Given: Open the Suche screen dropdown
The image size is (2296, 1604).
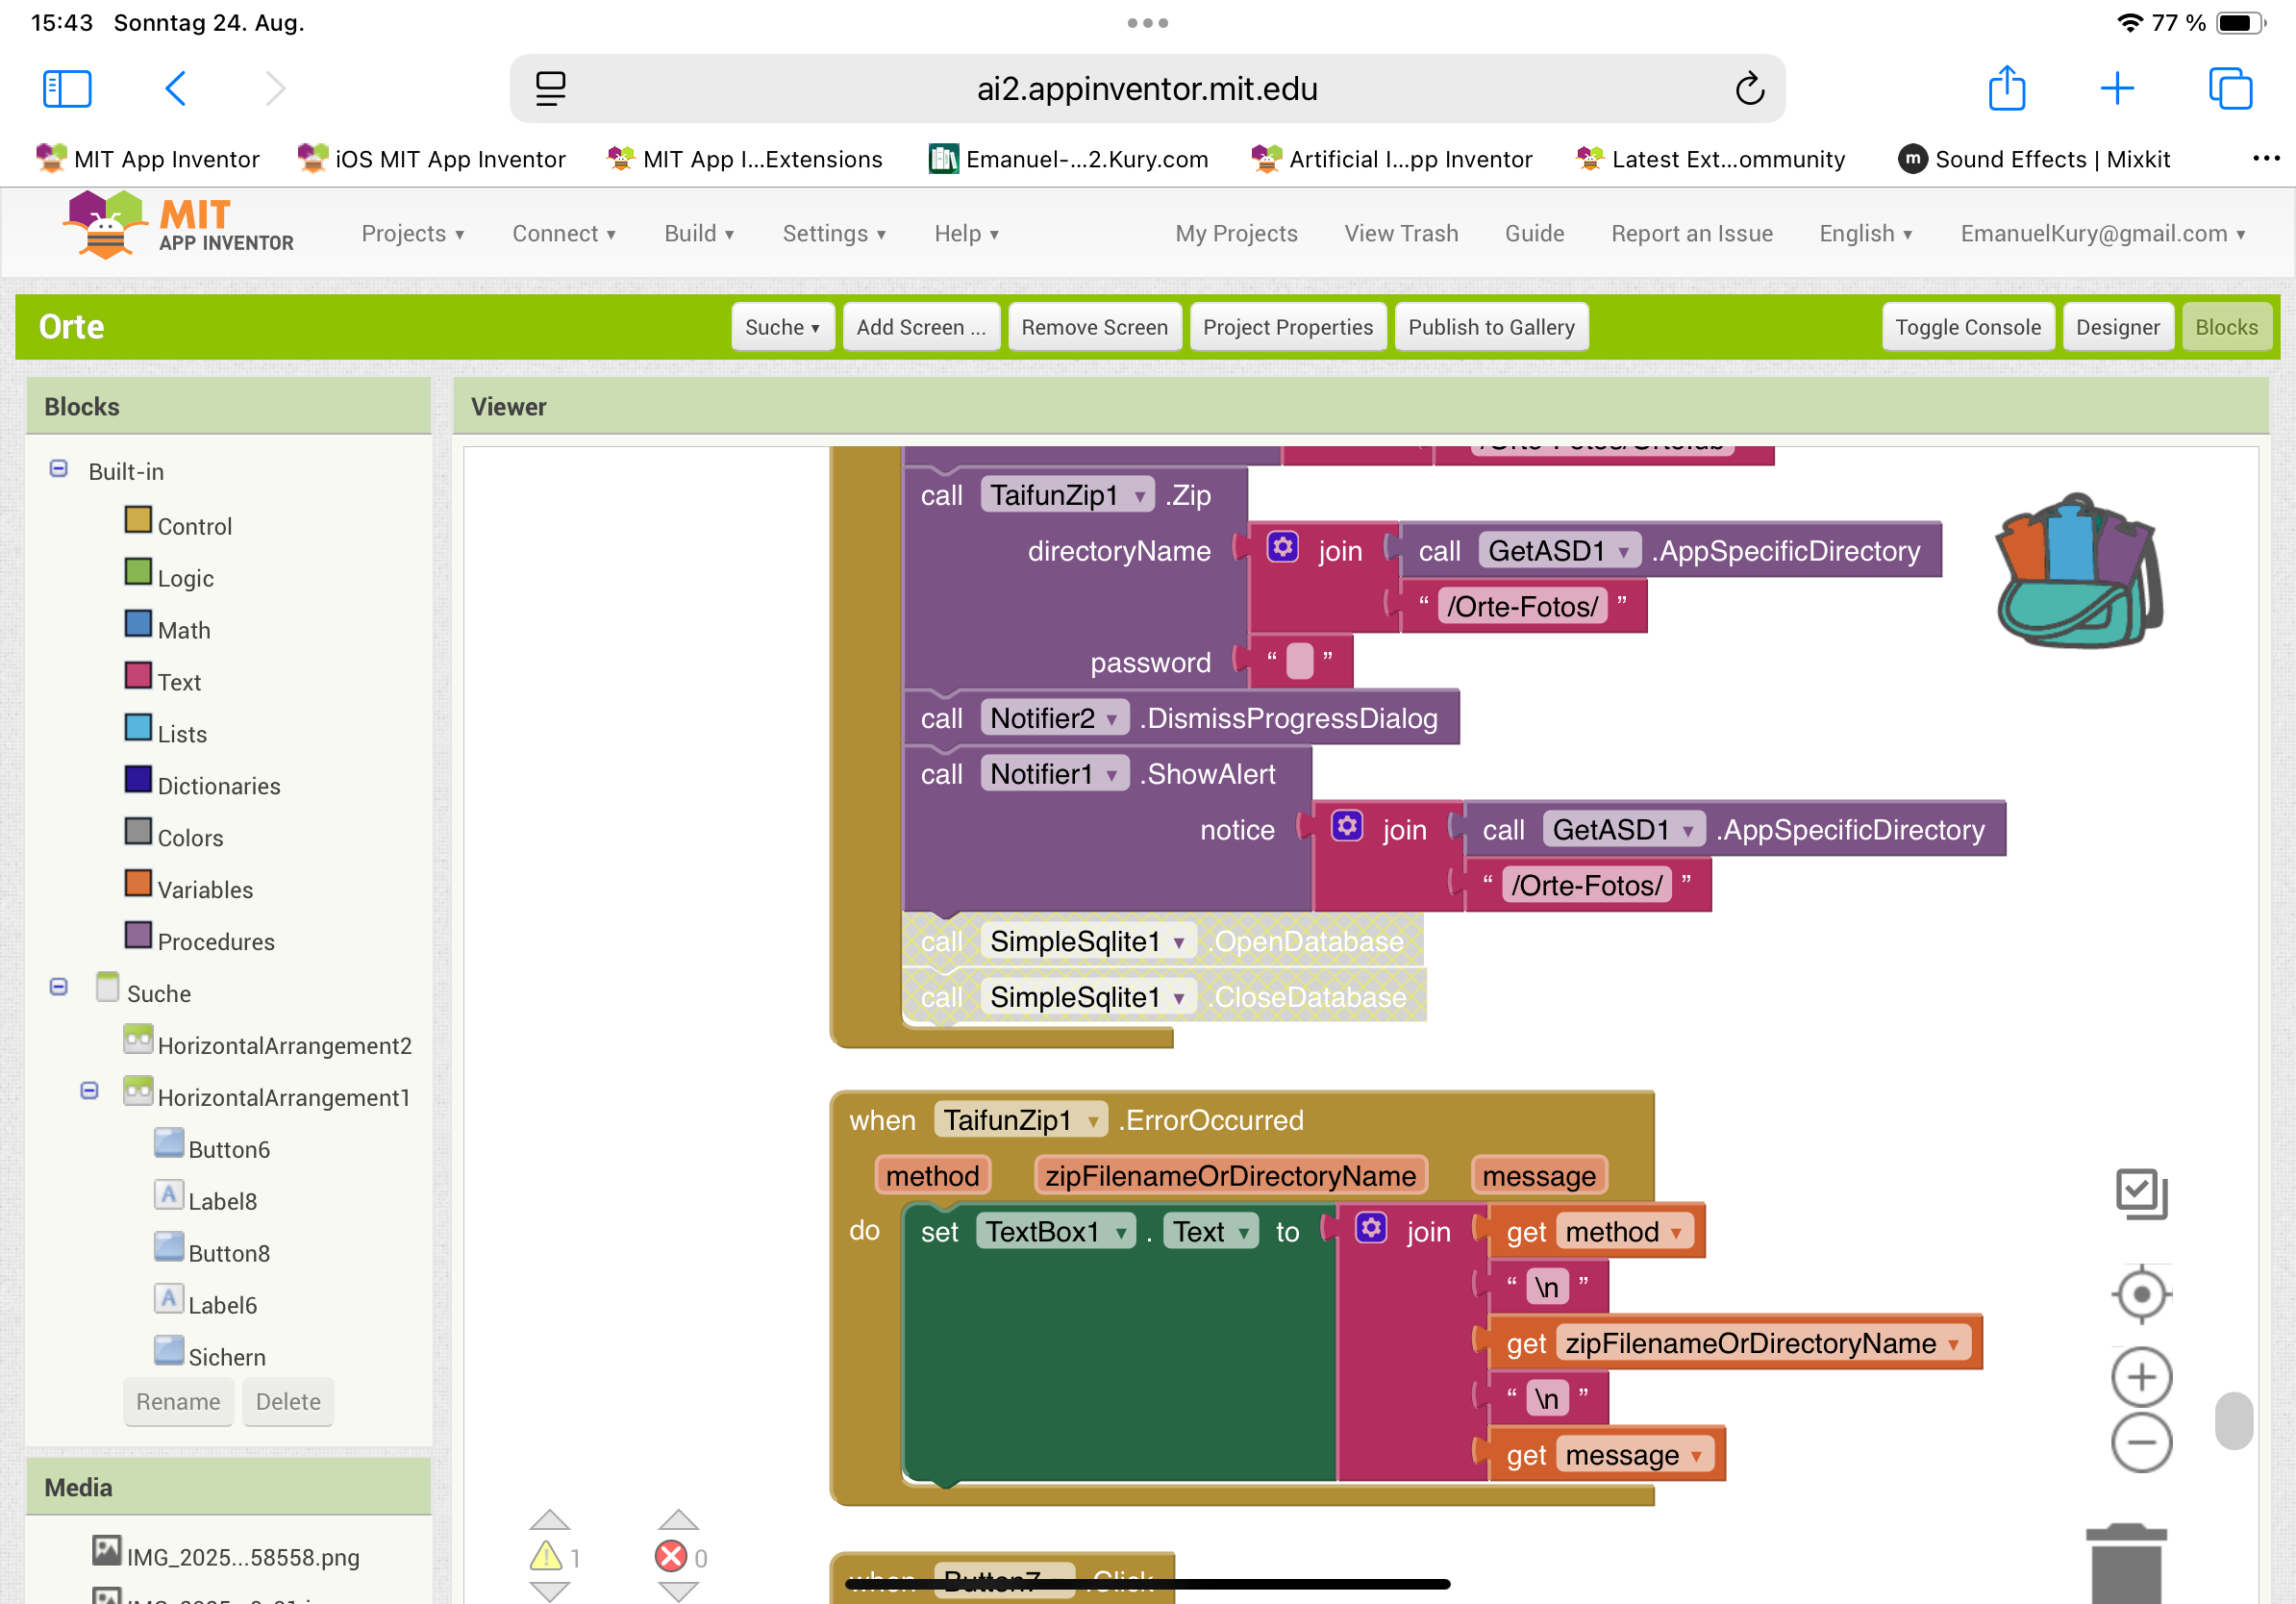Looking at the screenshot, I should (782, 327).
